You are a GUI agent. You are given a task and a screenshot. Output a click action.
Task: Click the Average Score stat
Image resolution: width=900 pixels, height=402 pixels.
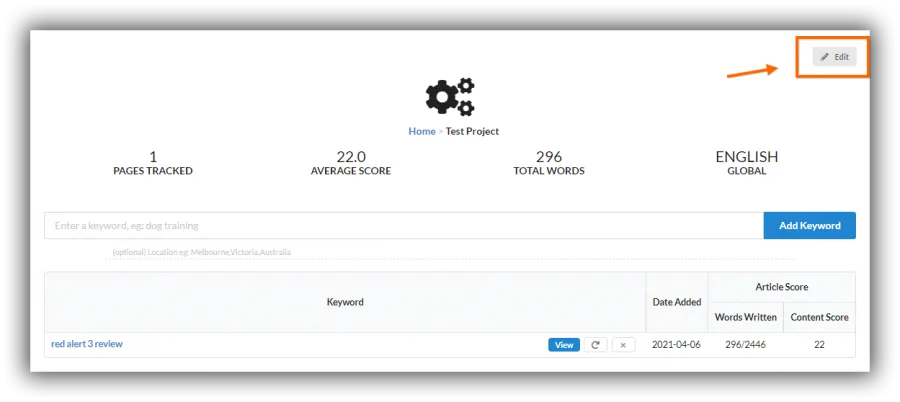[351, 163]
